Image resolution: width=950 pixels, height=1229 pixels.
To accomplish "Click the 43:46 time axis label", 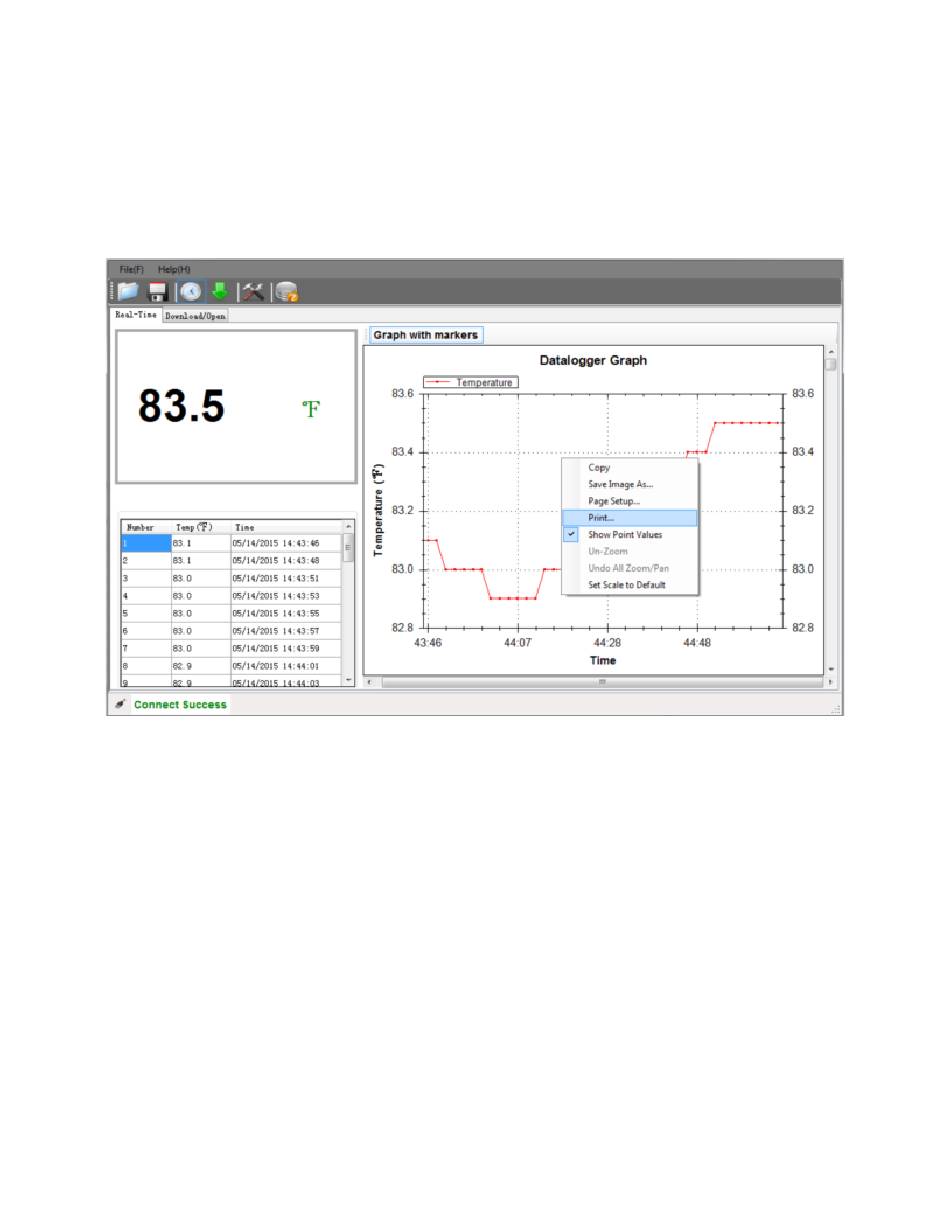I will pos(428,643).
